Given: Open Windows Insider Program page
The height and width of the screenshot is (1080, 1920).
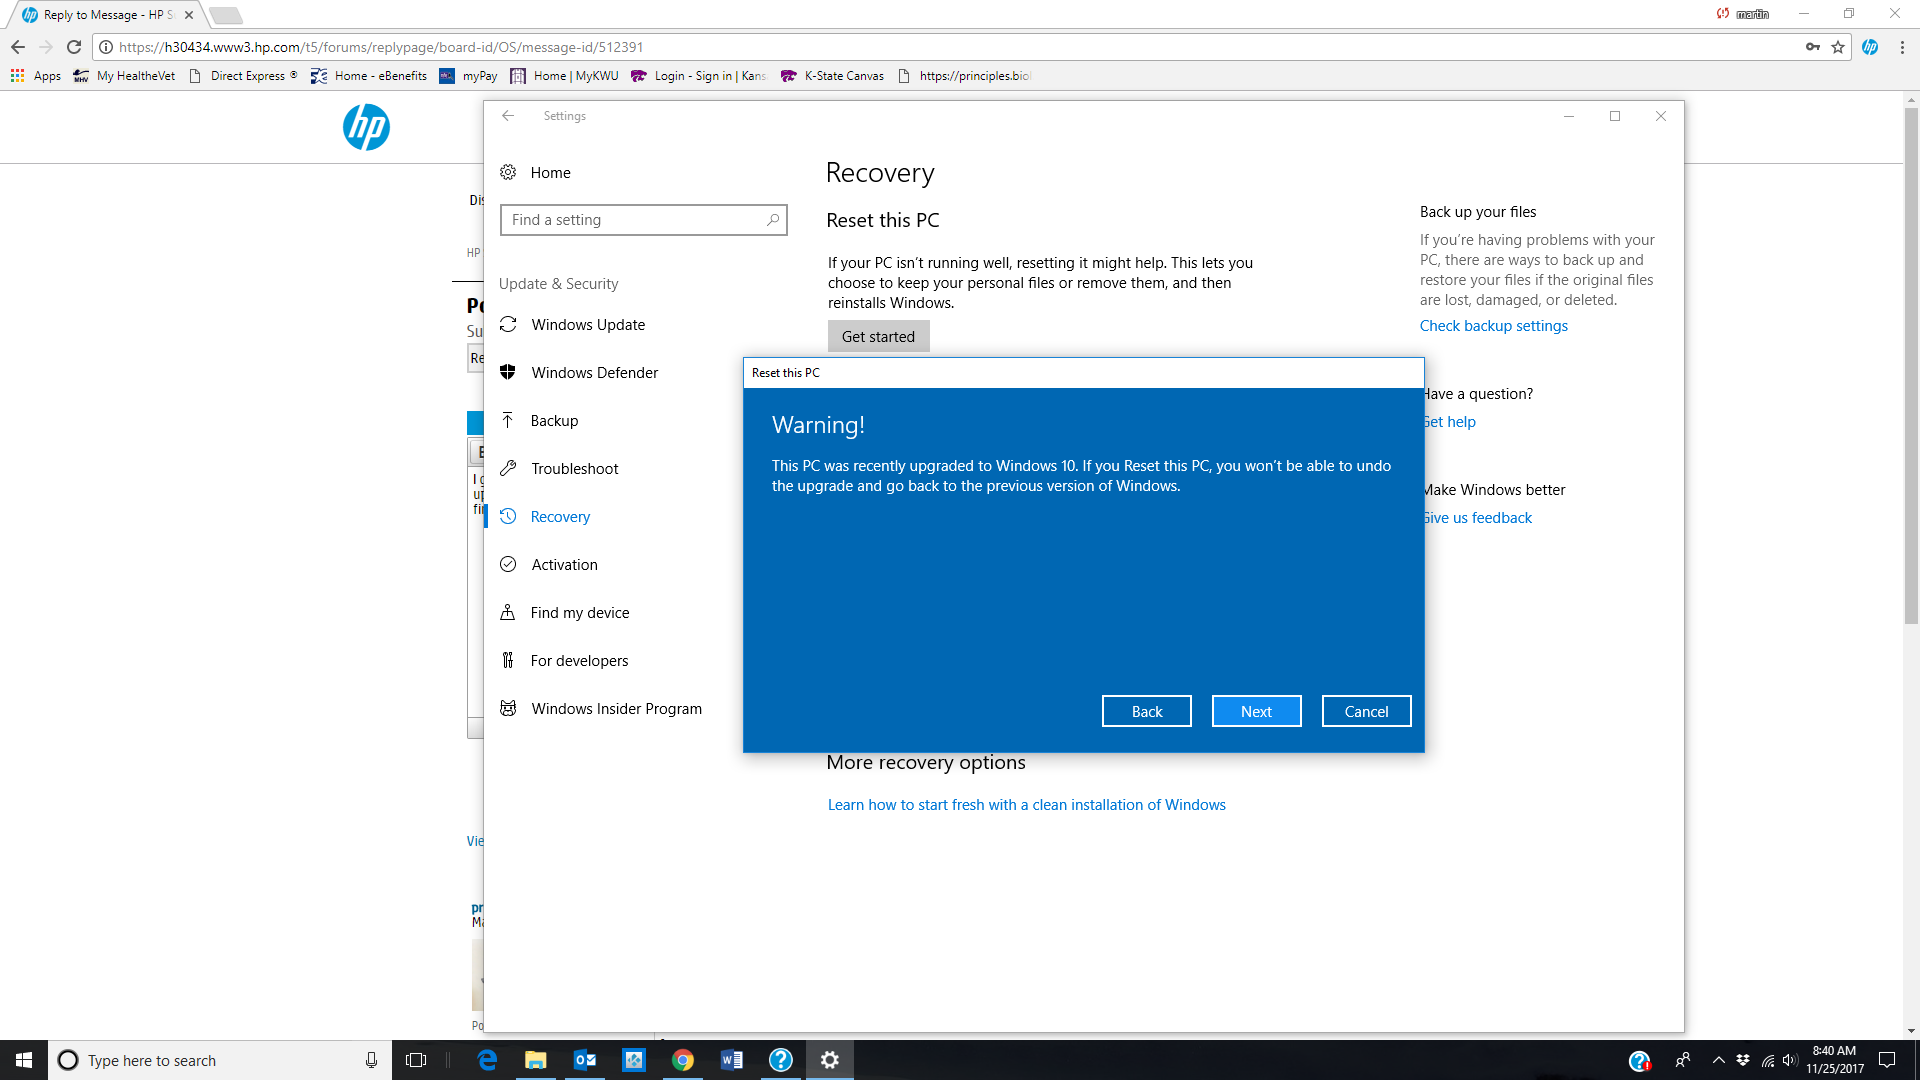Looking at the screenshot, I should click(x=616, y=709).
